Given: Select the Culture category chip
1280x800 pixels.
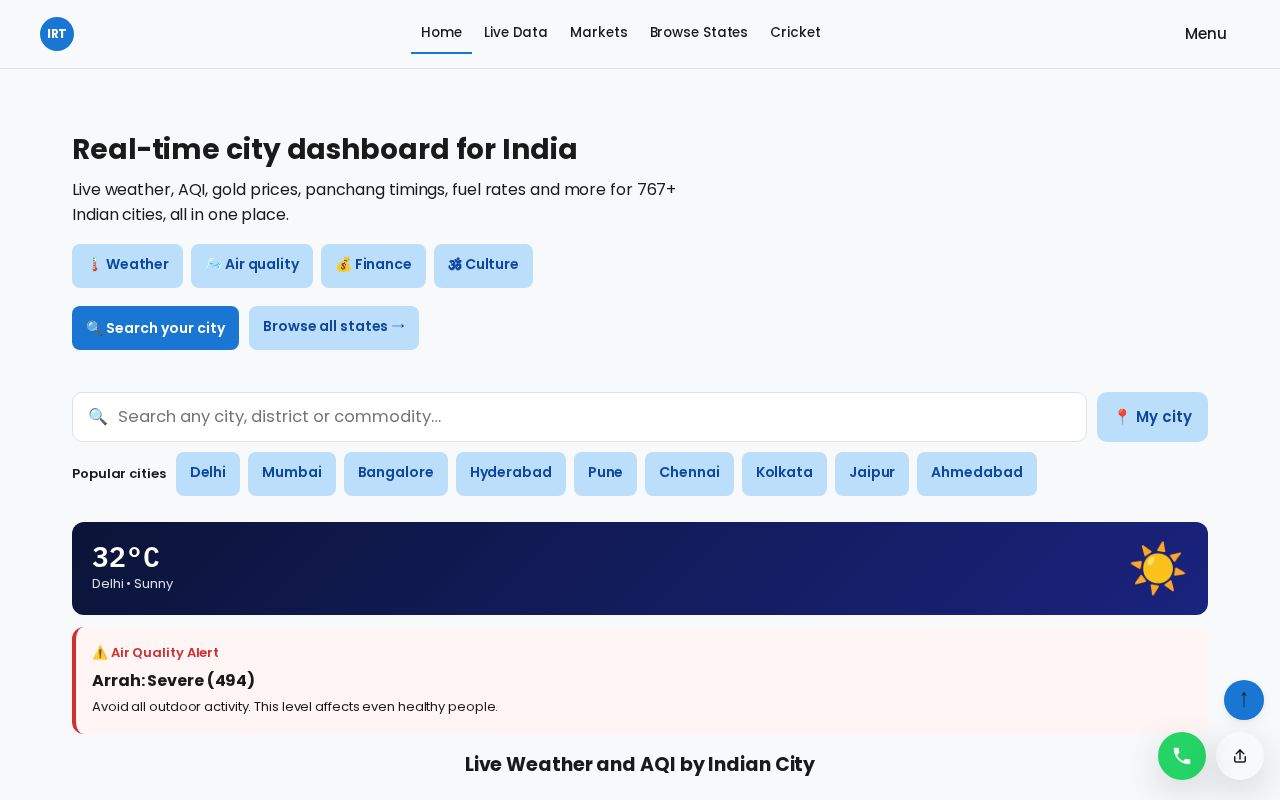Looking at the screenshot, I should pos(483,266).
